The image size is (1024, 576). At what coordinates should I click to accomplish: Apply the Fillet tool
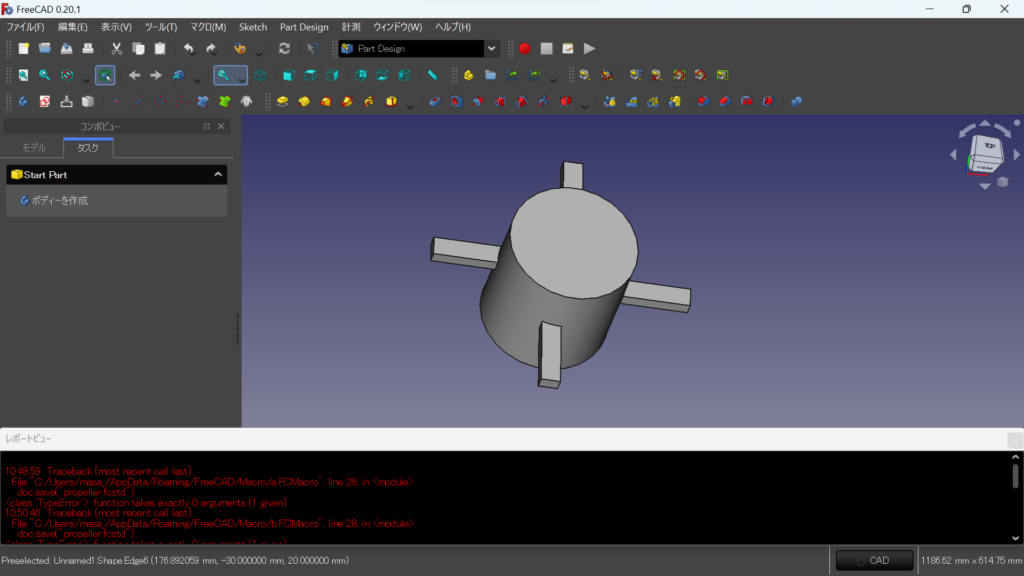pyautogui.click(x=703, y=101)
